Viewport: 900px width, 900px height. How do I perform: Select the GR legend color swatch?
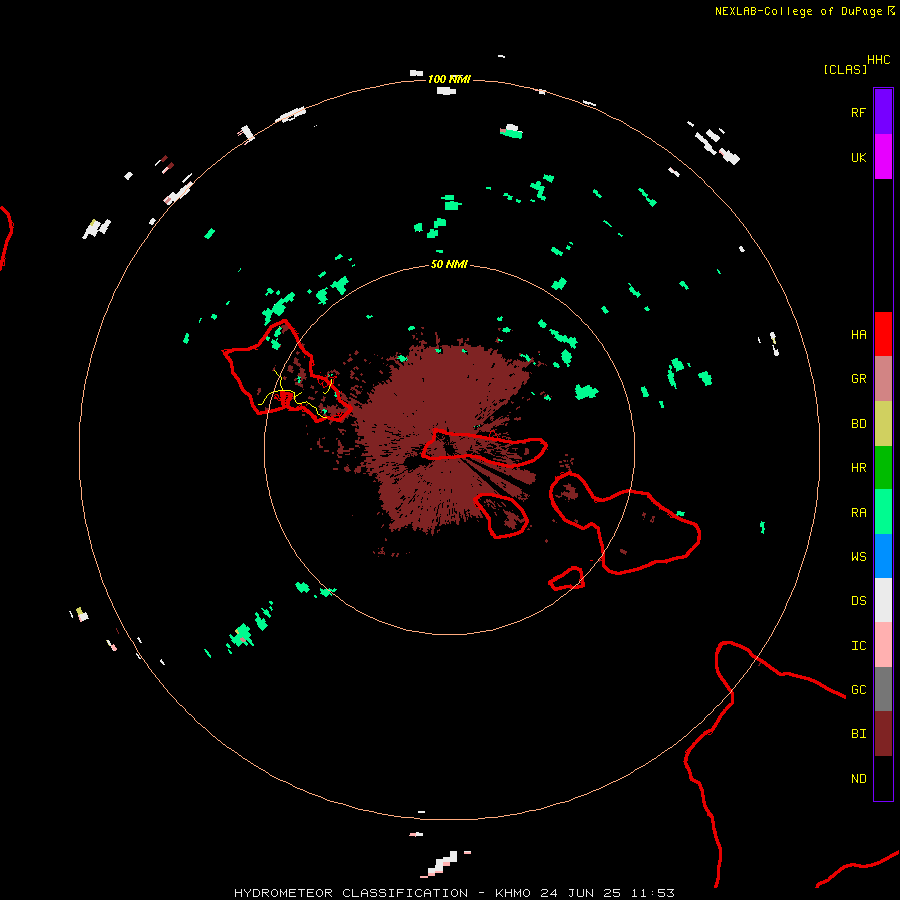883,379
